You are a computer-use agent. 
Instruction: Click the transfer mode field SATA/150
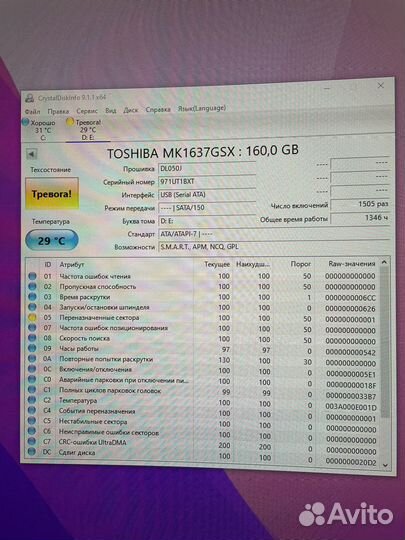point(207,208)
